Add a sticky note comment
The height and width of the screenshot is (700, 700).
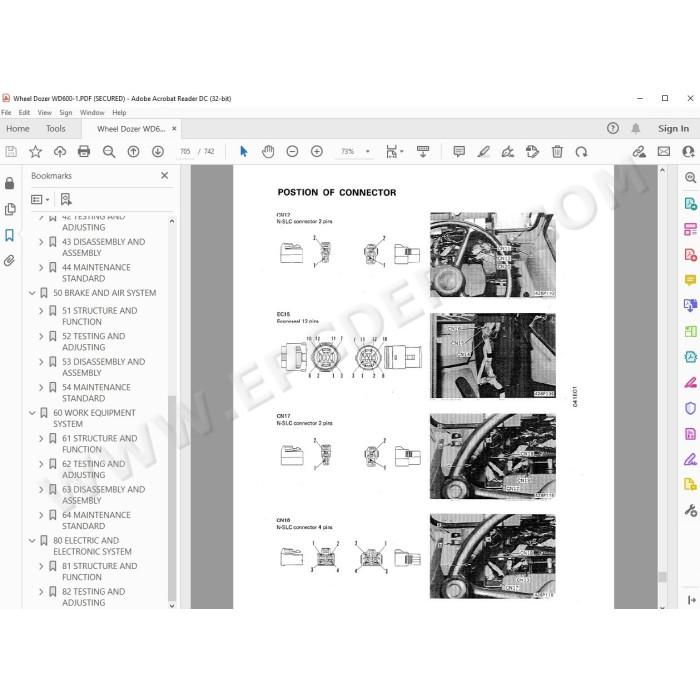click(x=459, y=152)
